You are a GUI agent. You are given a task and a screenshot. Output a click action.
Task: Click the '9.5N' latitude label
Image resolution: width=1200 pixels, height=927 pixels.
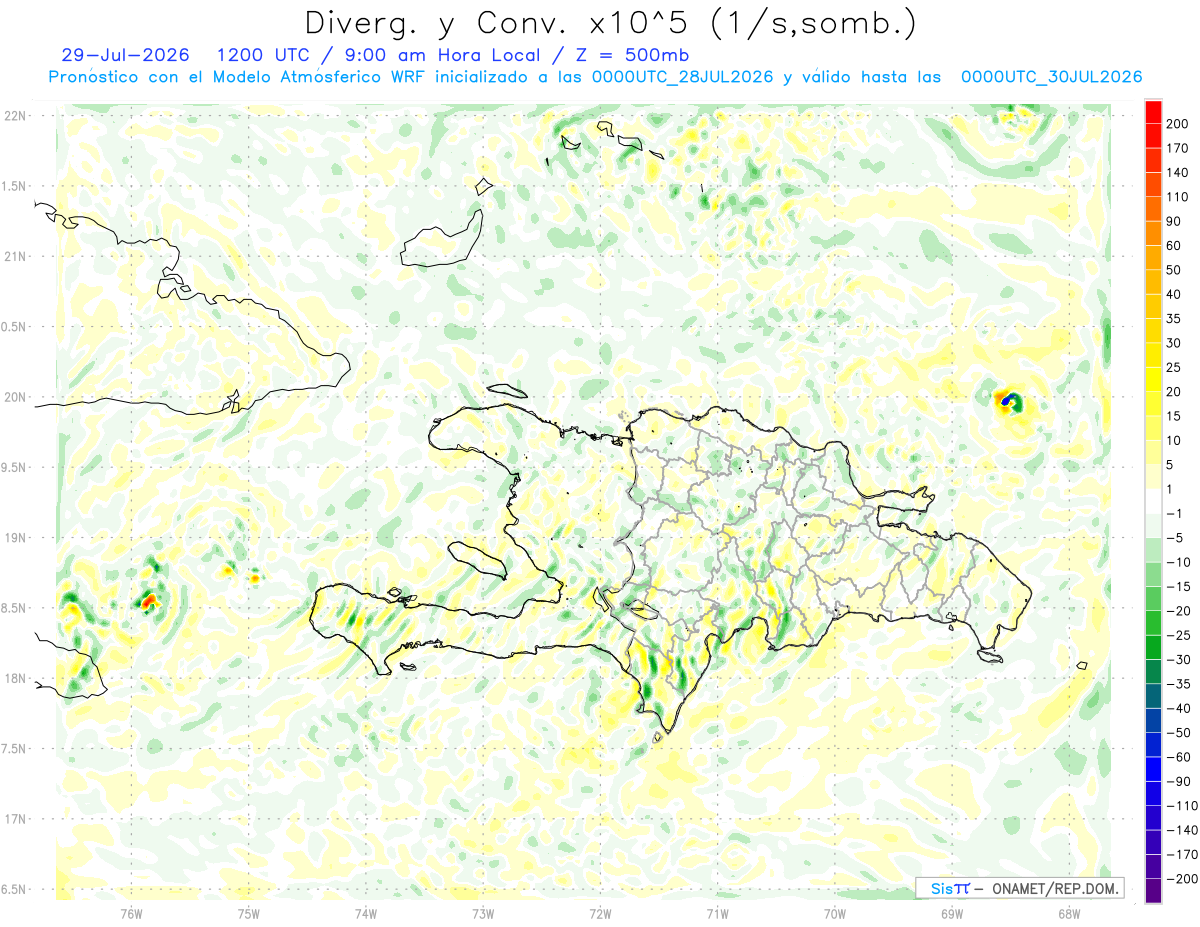(x=14, y=467)
